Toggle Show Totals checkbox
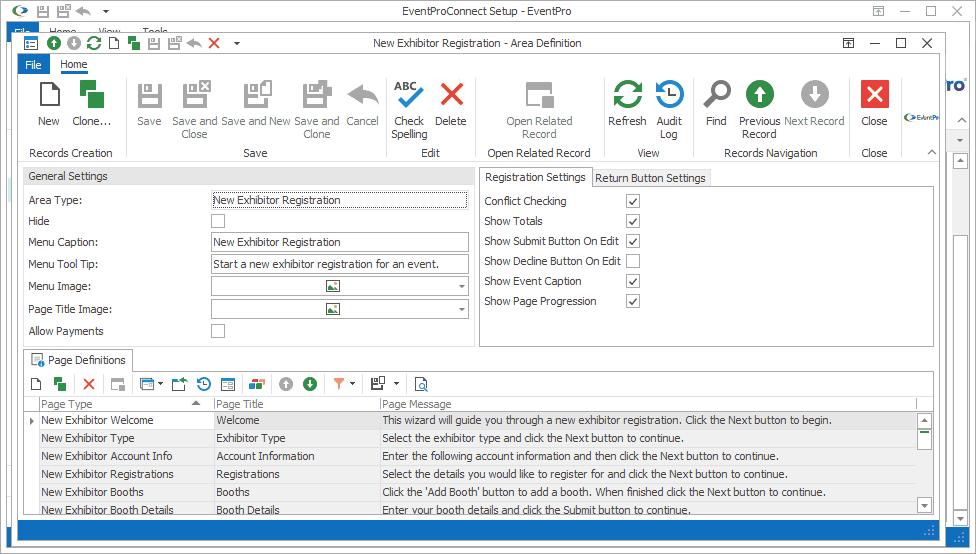Viewport: 976px width, 554px height. click(x=633, y=221)
